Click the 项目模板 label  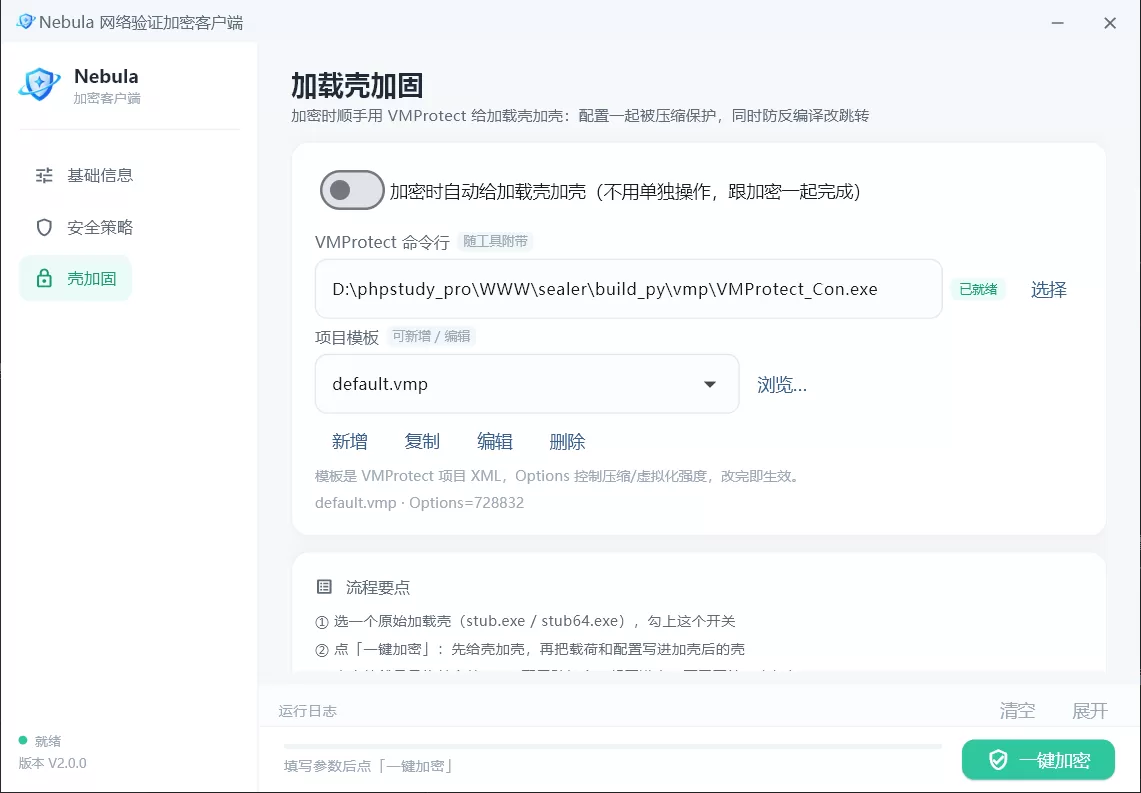pos(347,338)
